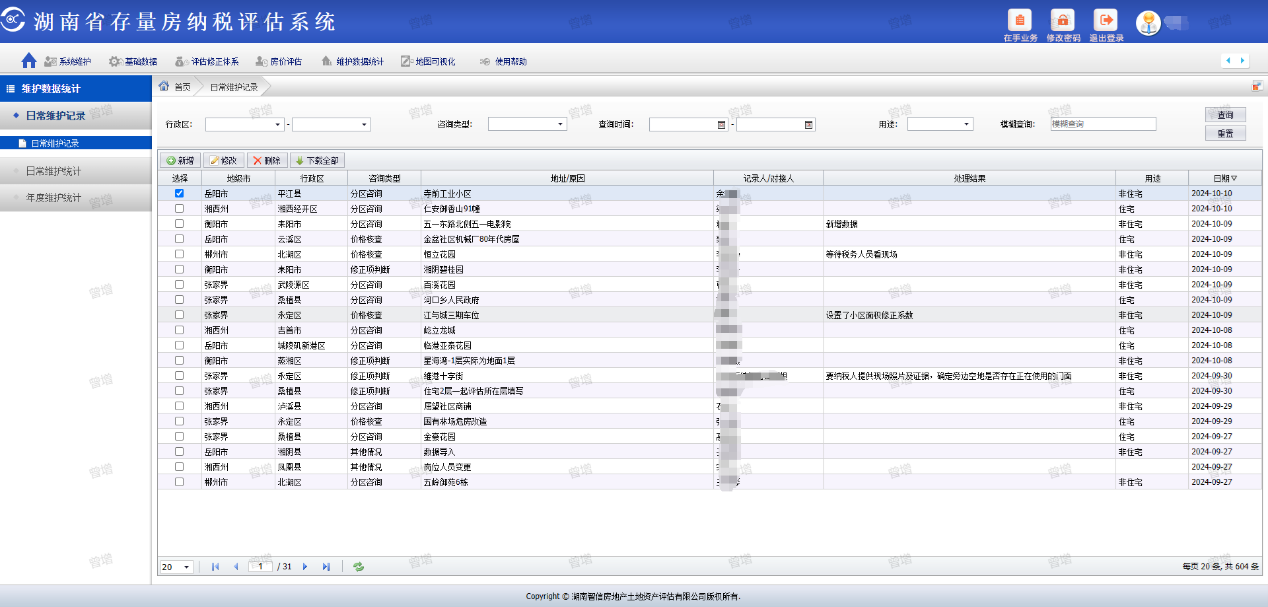The width and height of the screenshot is (1268, 607).
Task: Check the 五岭御苑6栋 row checkbox
Action: (179, 481)
